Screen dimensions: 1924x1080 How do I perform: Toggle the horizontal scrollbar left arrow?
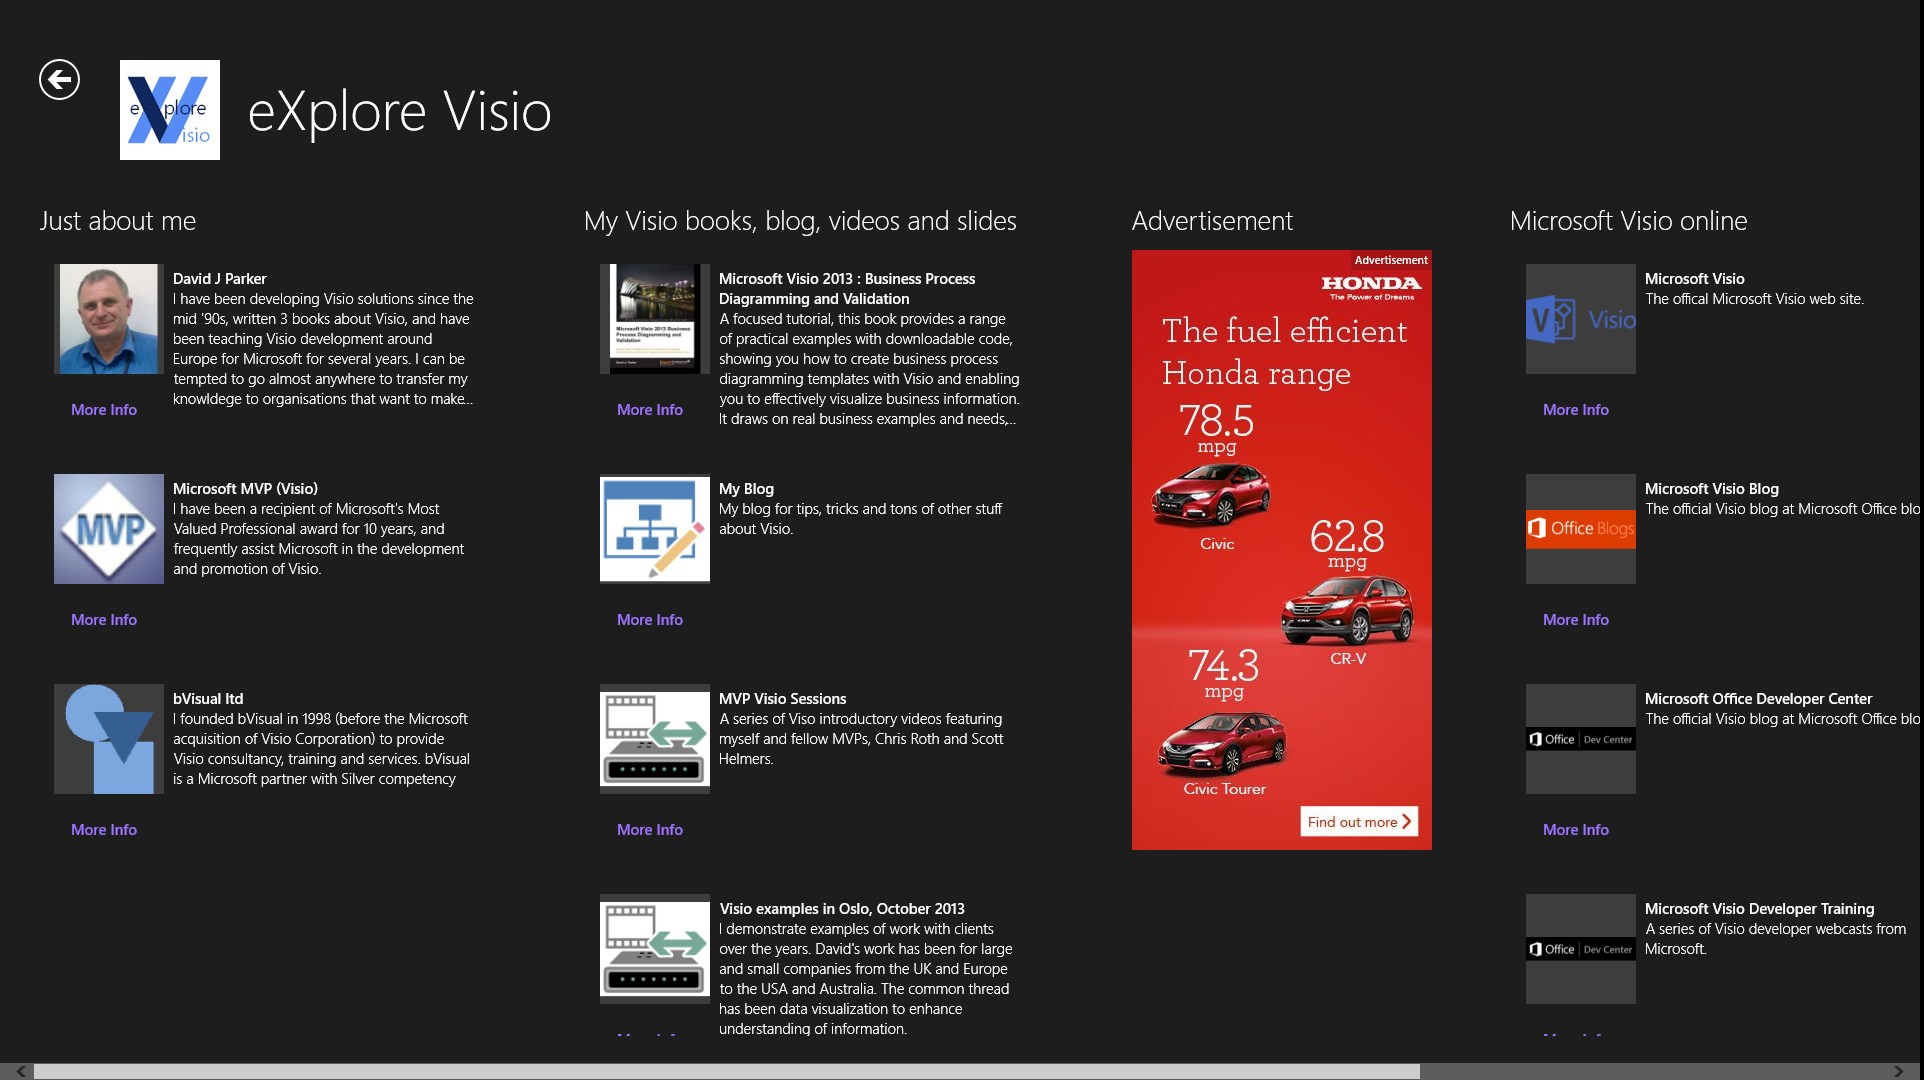pos(20,1068)
